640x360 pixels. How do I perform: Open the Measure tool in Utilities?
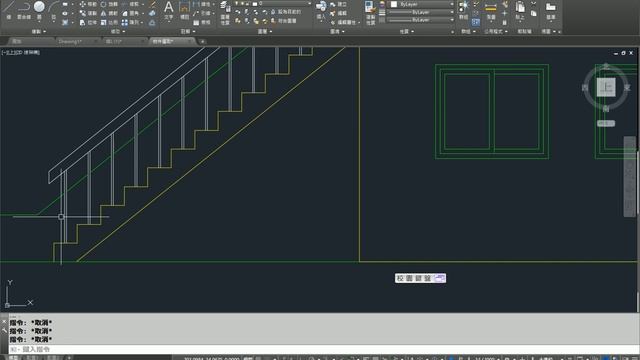(491, 10)
